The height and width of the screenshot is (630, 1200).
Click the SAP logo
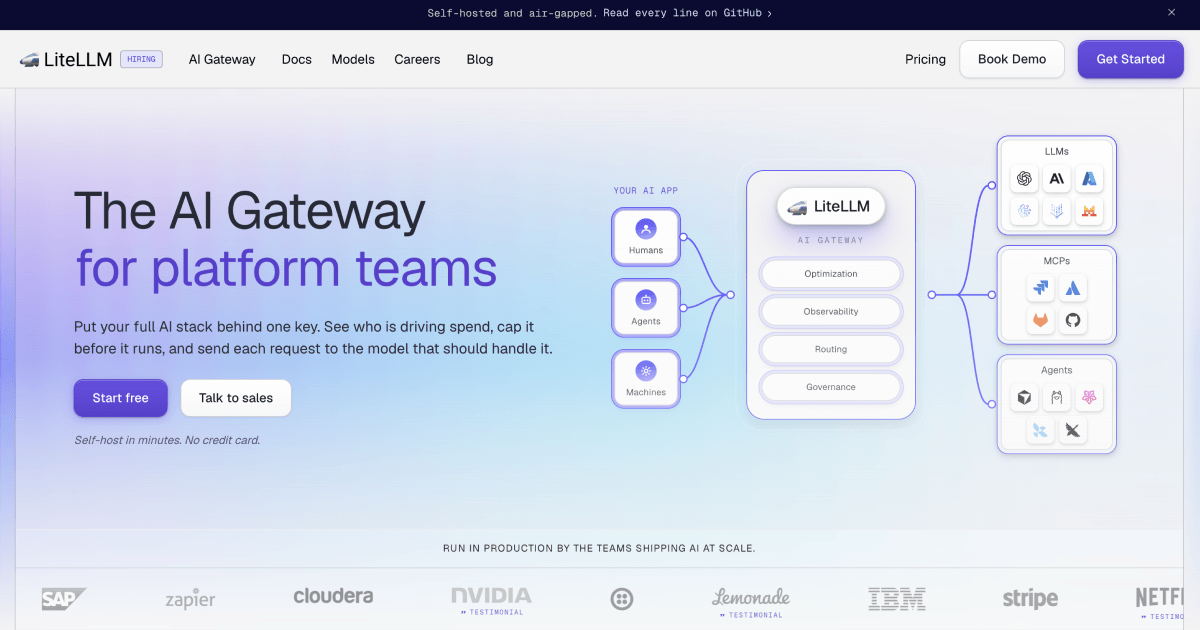[63, 599]
